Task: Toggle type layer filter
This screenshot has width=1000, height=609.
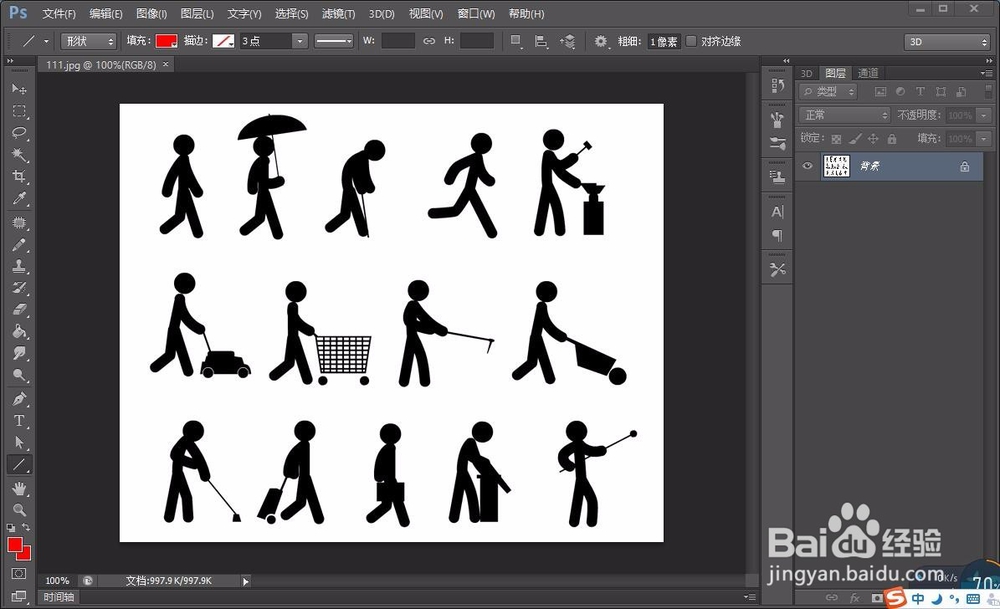Action: pyautogui.click(x=920, y=92)
